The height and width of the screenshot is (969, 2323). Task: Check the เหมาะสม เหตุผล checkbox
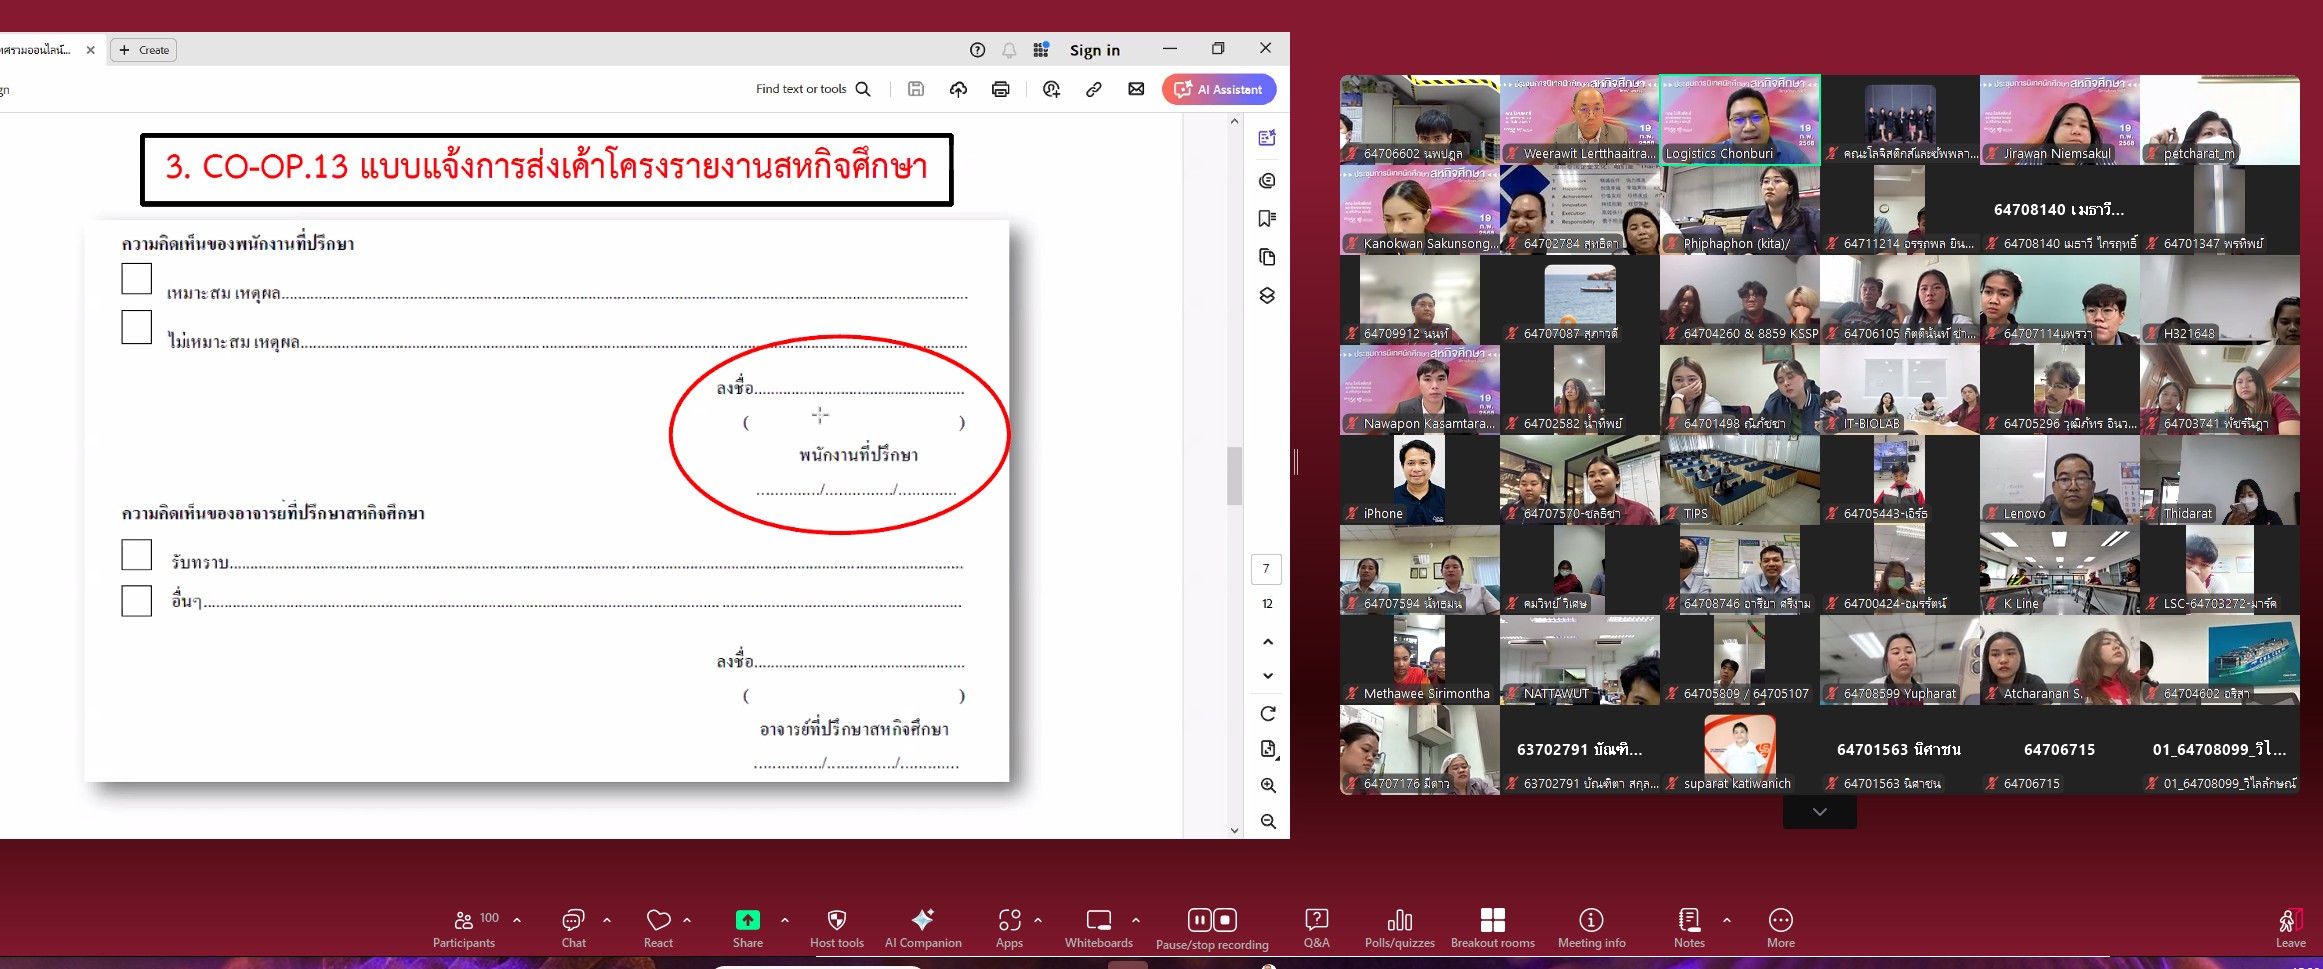coord(136,279)
